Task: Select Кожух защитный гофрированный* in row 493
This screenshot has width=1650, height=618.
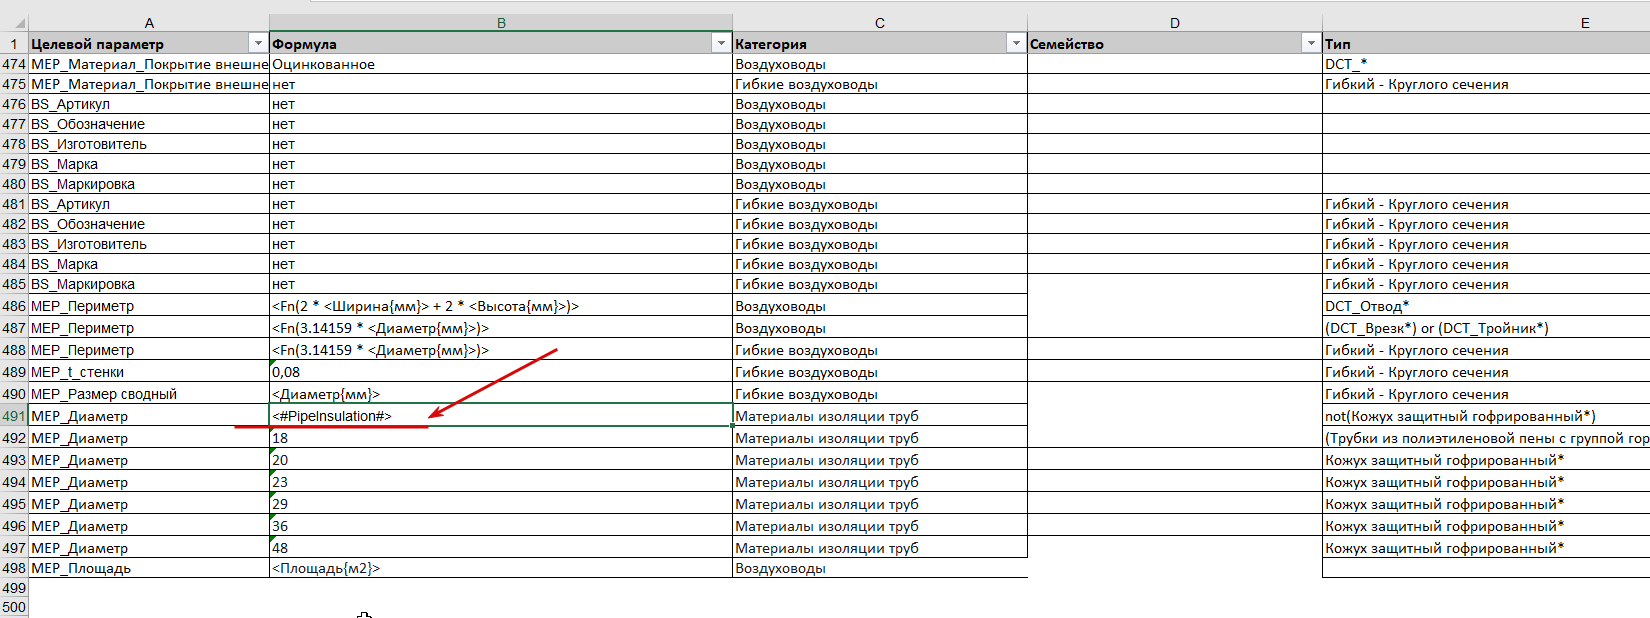Action: (x=1486, y=460)
